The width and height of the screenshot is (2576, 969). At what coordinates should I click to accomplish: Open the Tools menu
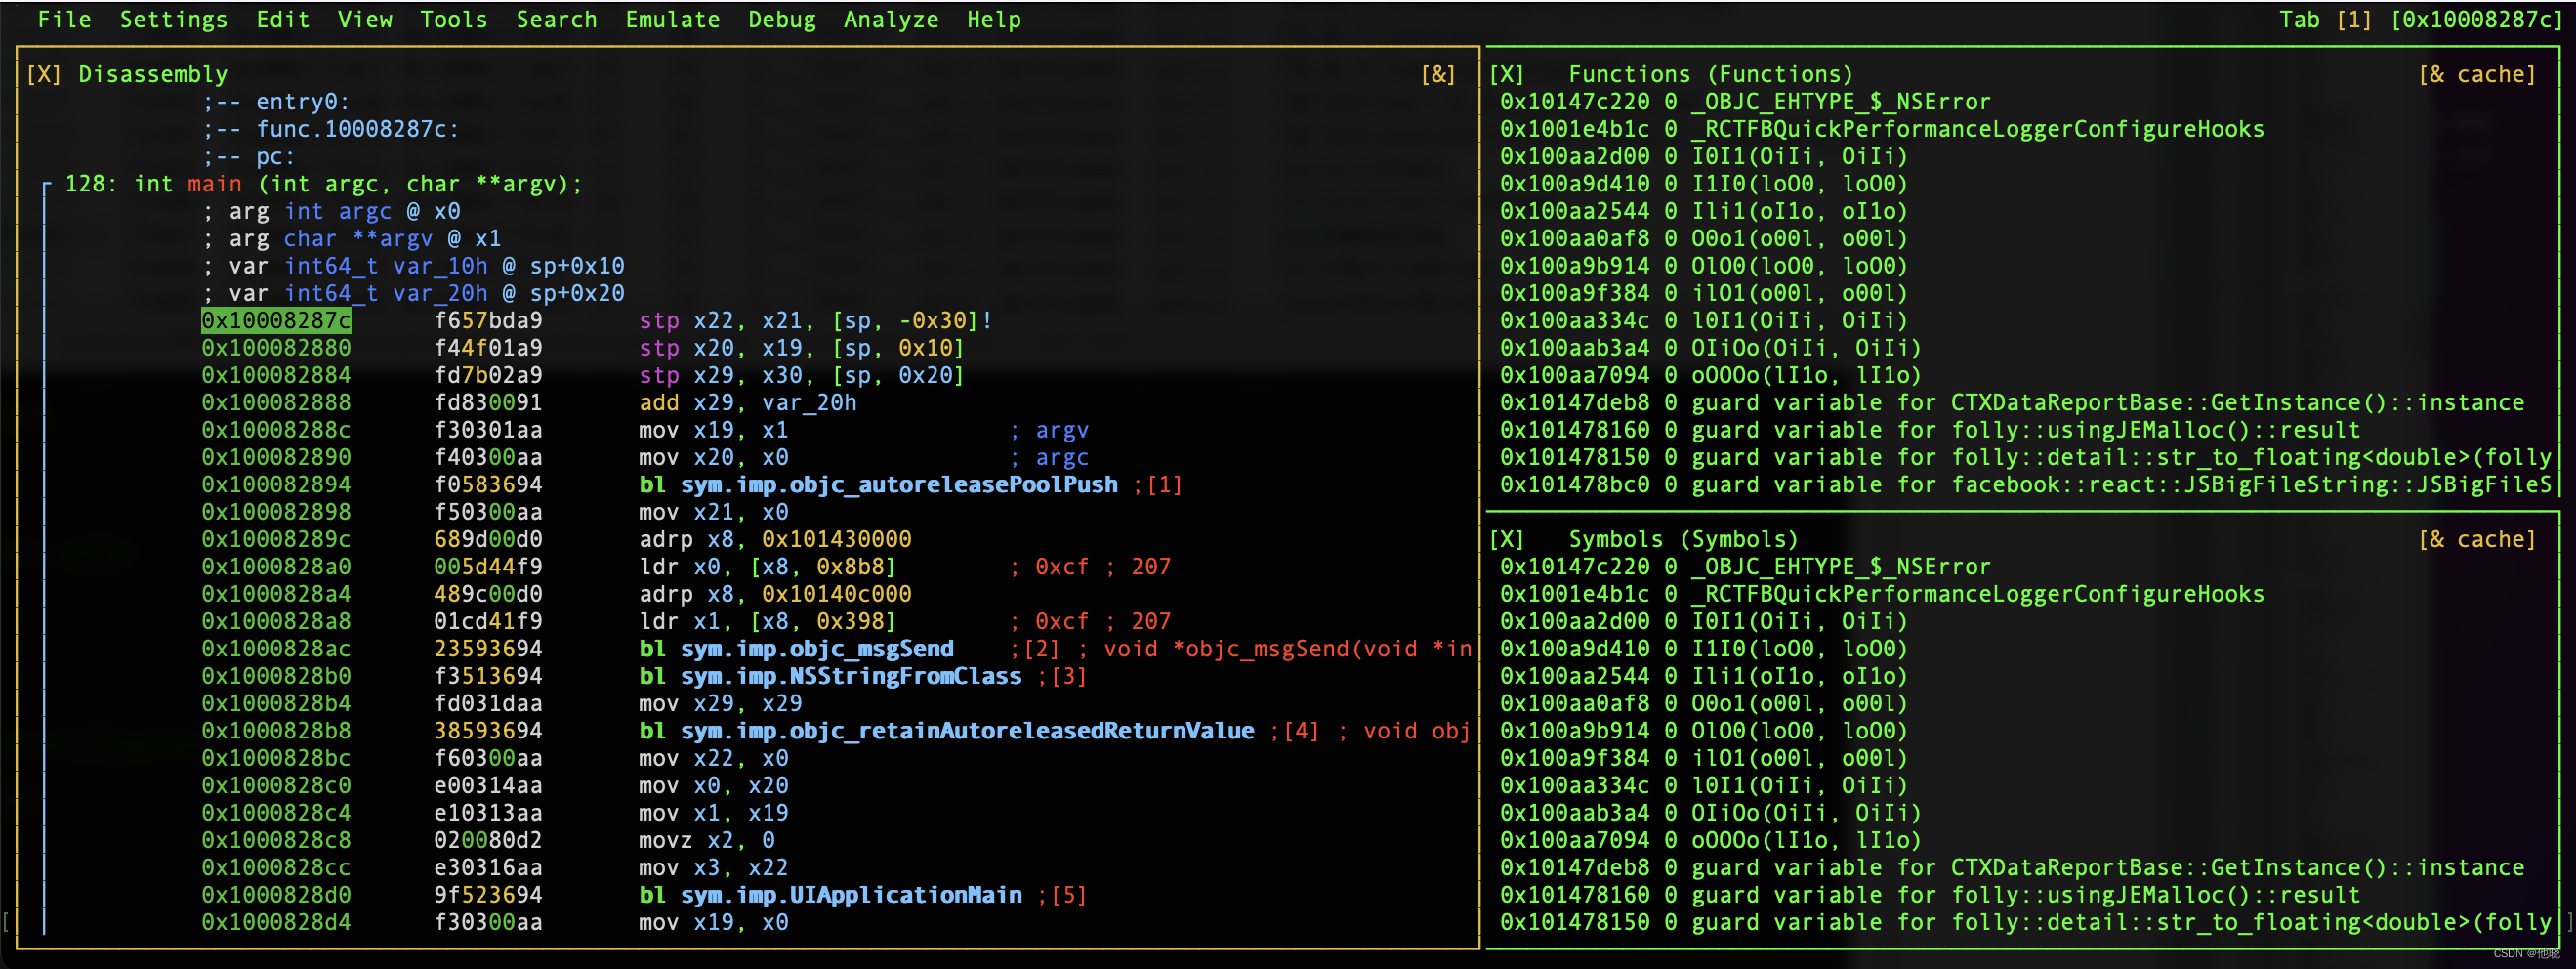tap(454, 19)
